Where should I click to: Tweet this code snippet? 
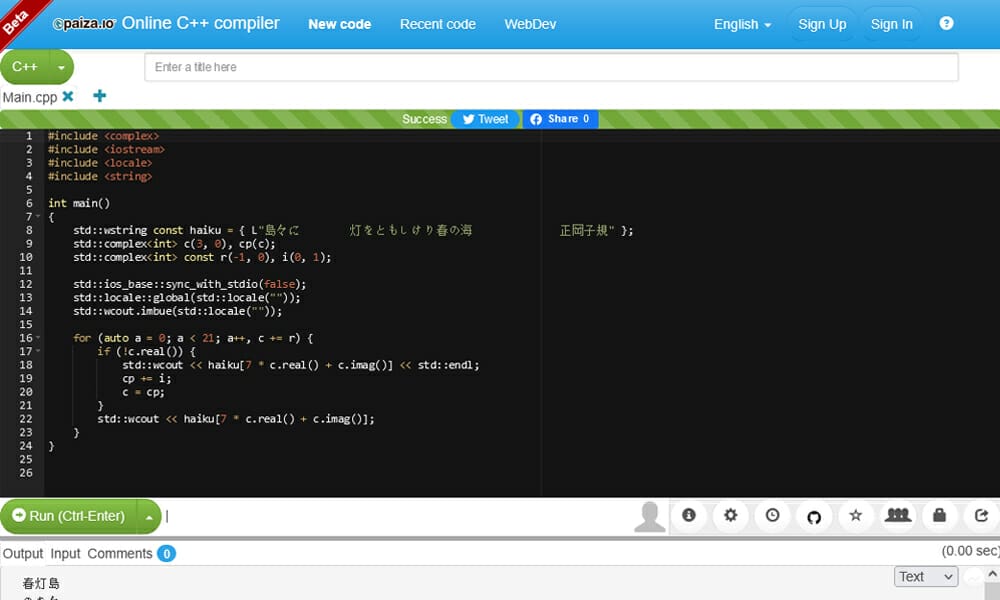(x=485, y=118)
